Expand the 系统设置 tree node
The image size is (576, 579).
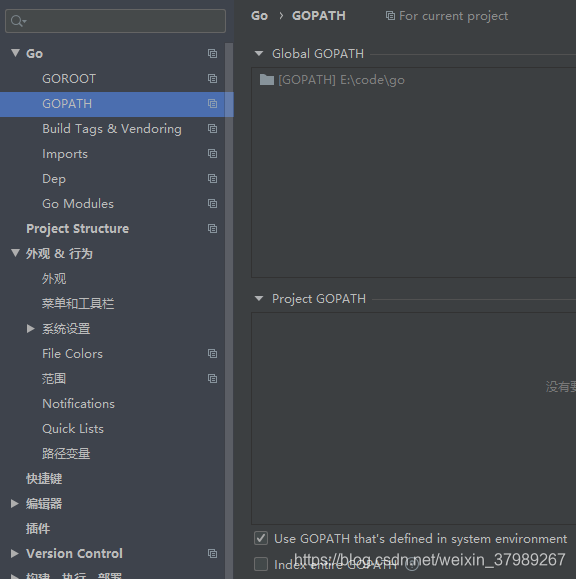[31, 329]
